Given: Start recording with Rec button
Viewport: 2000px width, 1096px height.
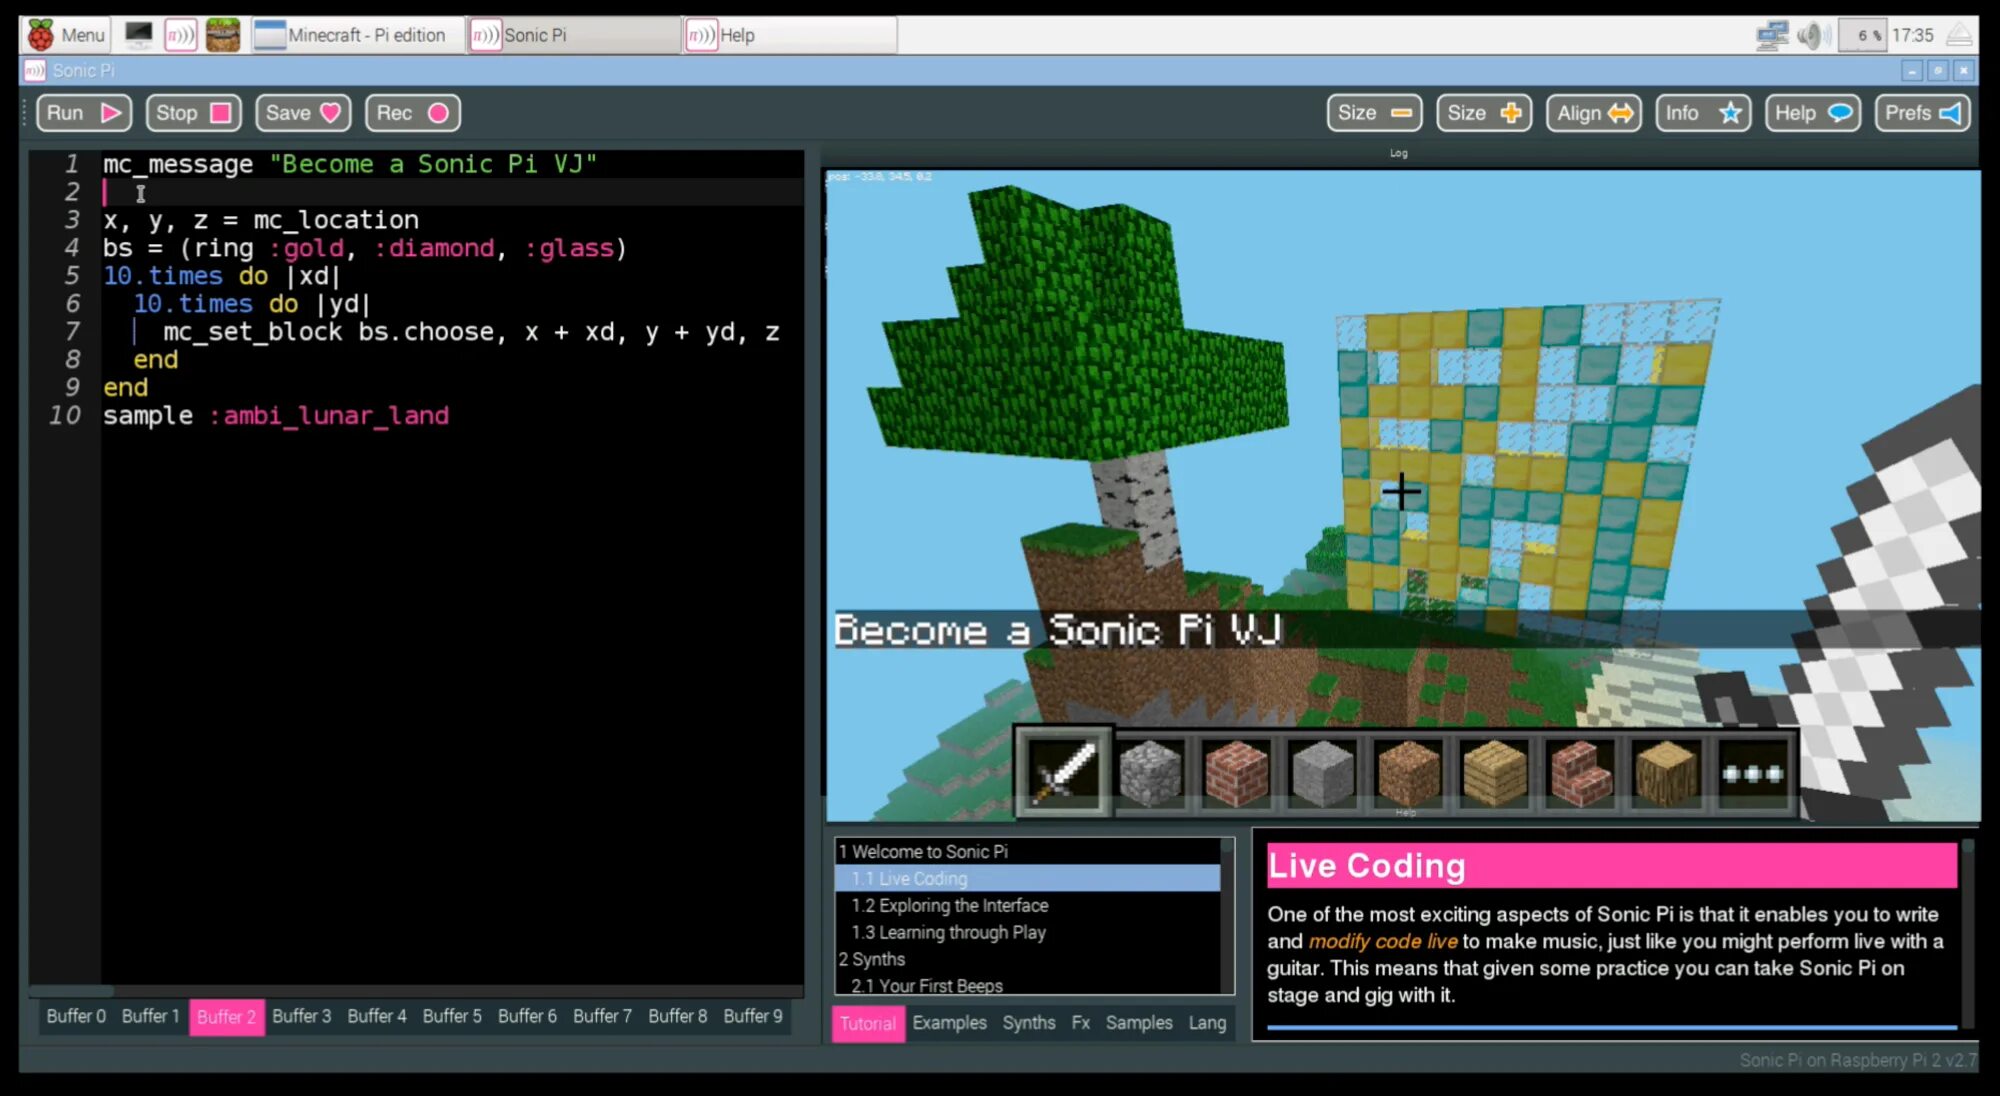Looking at the screenshot, I should click(x=412, y=113).
